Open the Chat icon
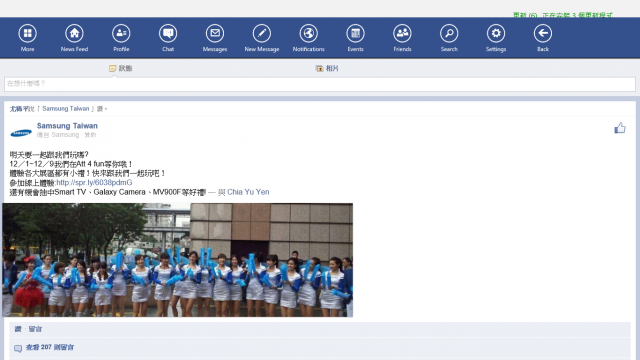The width and height of the screenshot is (640, 360). 168,33
